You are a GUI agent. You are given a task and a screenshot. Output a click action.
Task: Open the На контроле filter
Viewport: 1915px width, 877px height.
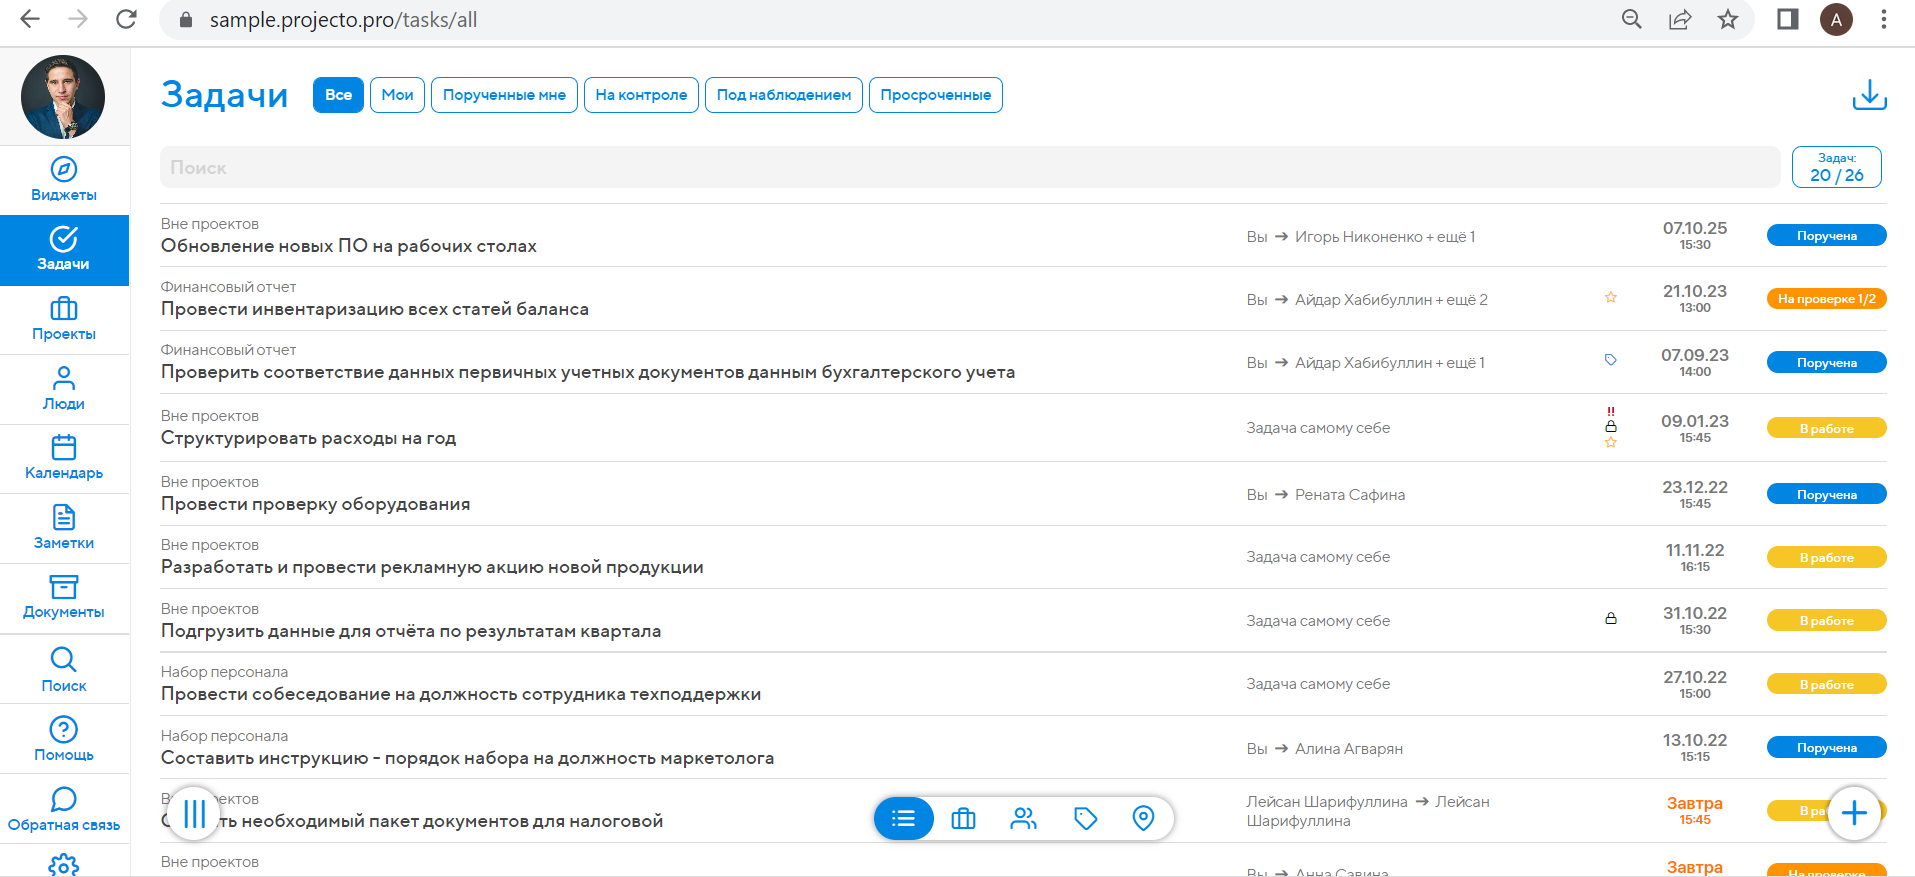(641, 95)
